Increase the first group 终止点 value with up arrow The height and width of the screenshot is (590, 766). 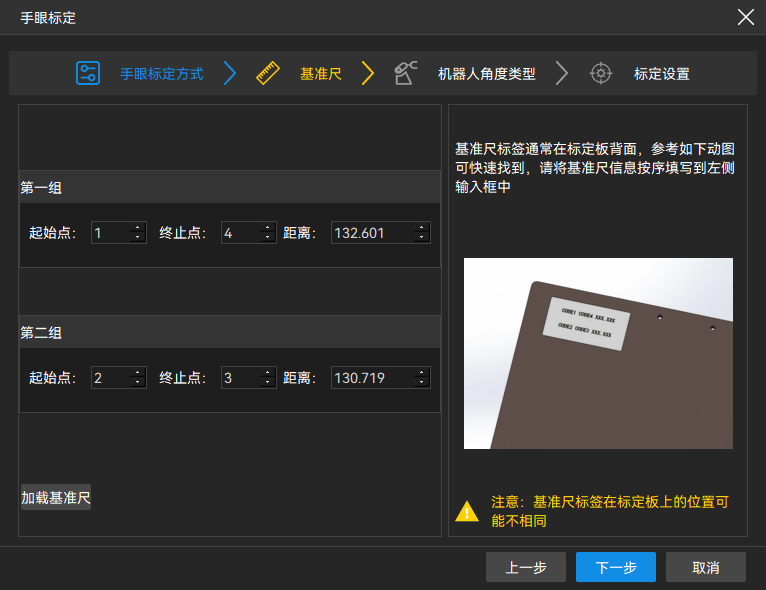[267, 228]
